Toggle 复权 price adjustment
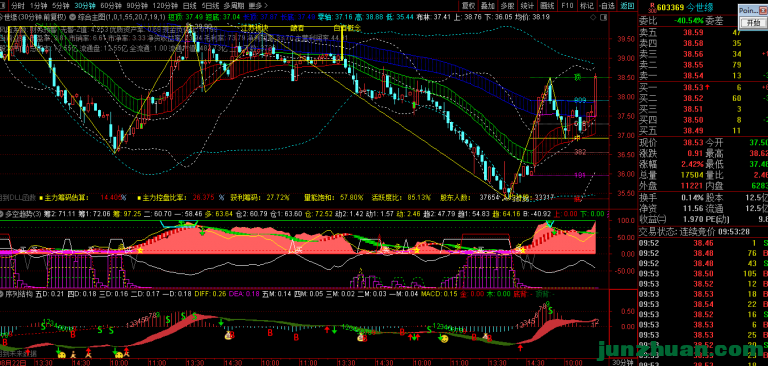This screenshot has width=768, height=366. (468, 6)
